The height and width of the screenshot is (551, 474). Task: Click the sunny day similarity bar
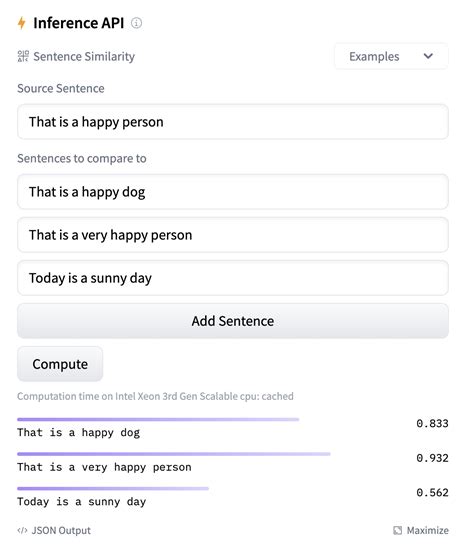pyautogui.click(x=113, y=488)
